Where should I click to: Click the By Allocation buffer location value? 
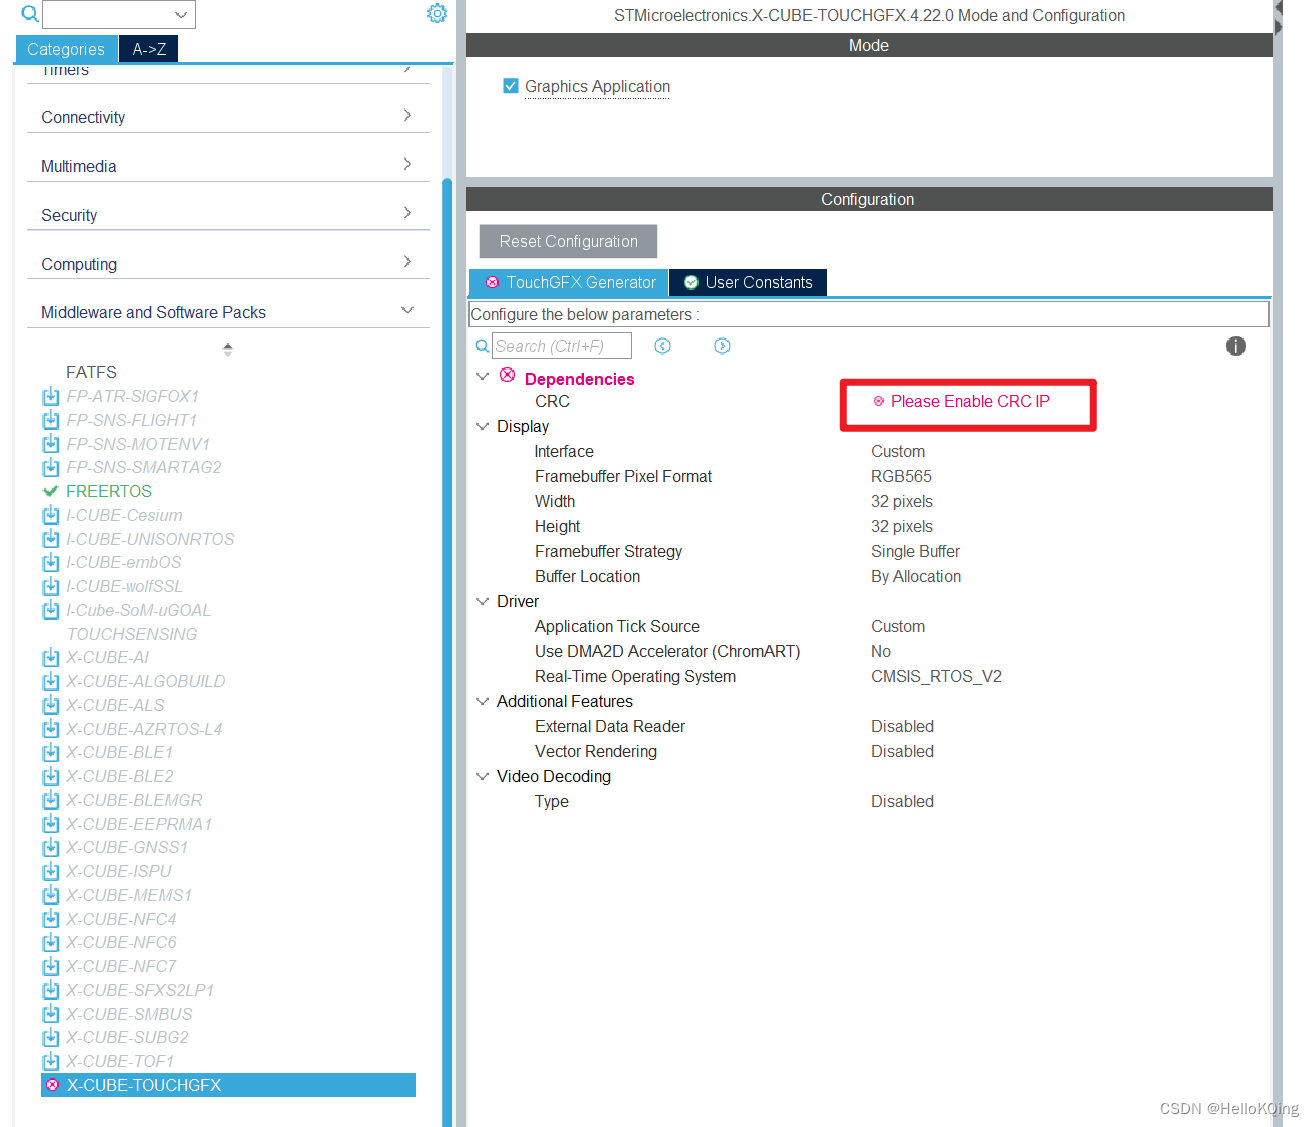point(916,576)
